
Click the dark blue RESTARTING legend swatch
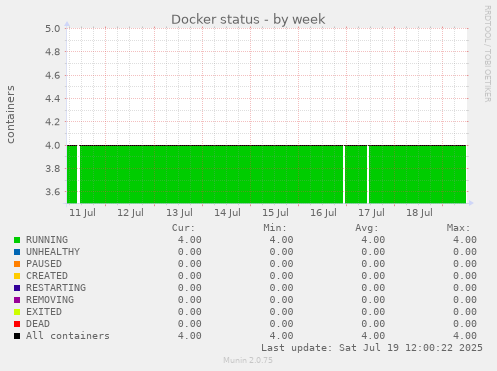17,288
